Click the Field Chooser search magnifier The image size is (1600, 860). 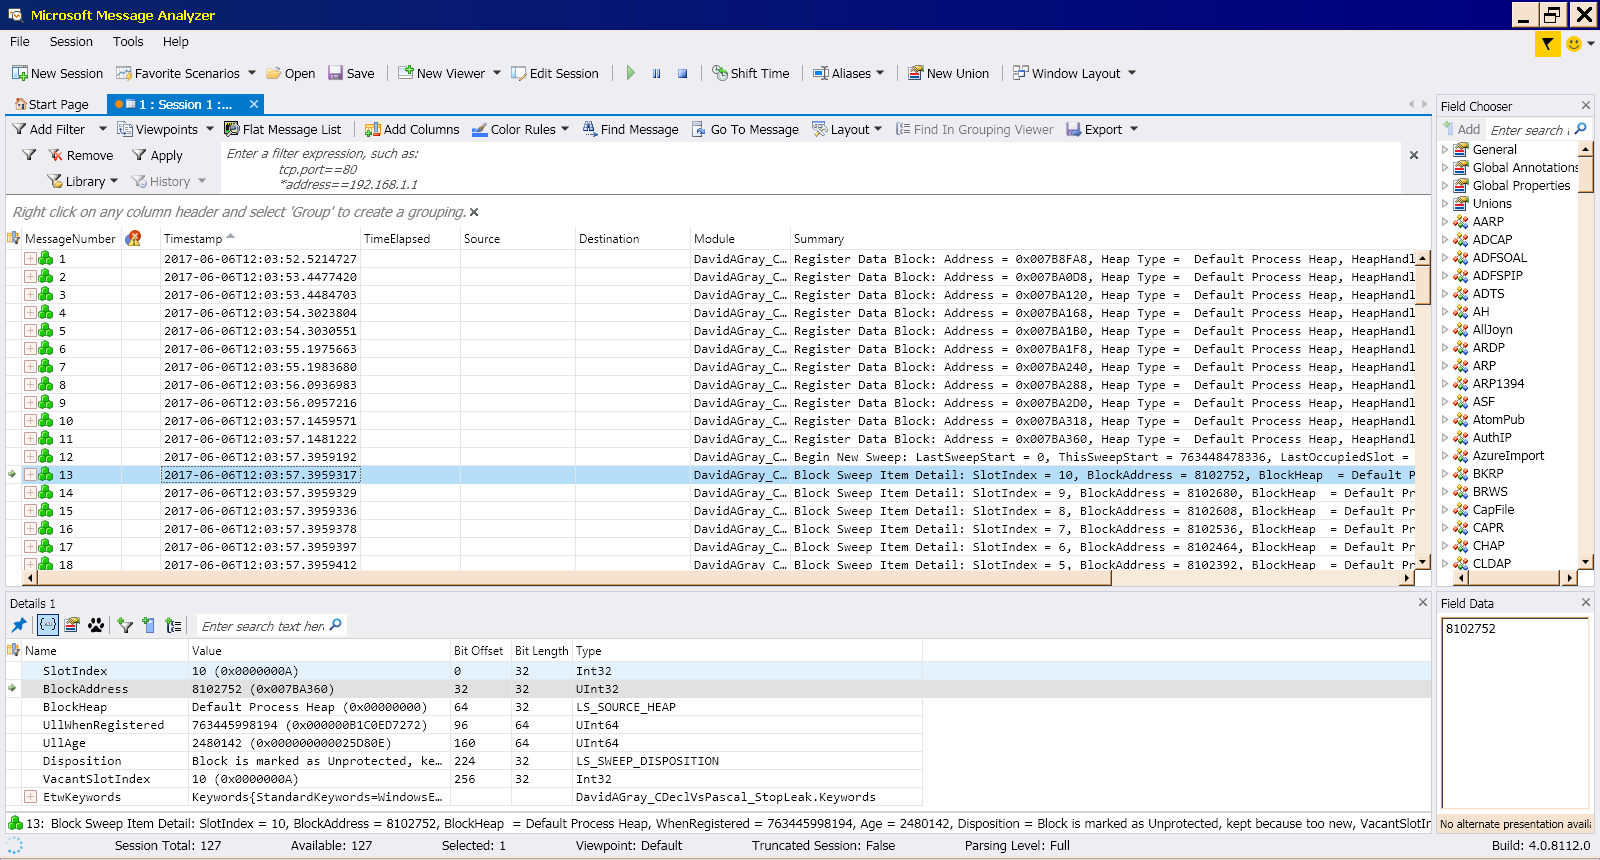click(1581, 129)
